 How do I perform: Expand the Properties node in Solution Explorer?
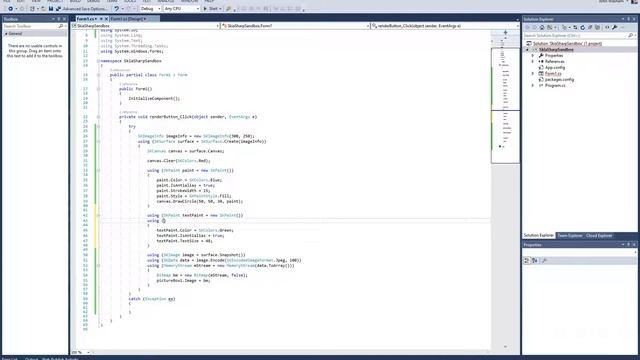click(x=533, y=56)
